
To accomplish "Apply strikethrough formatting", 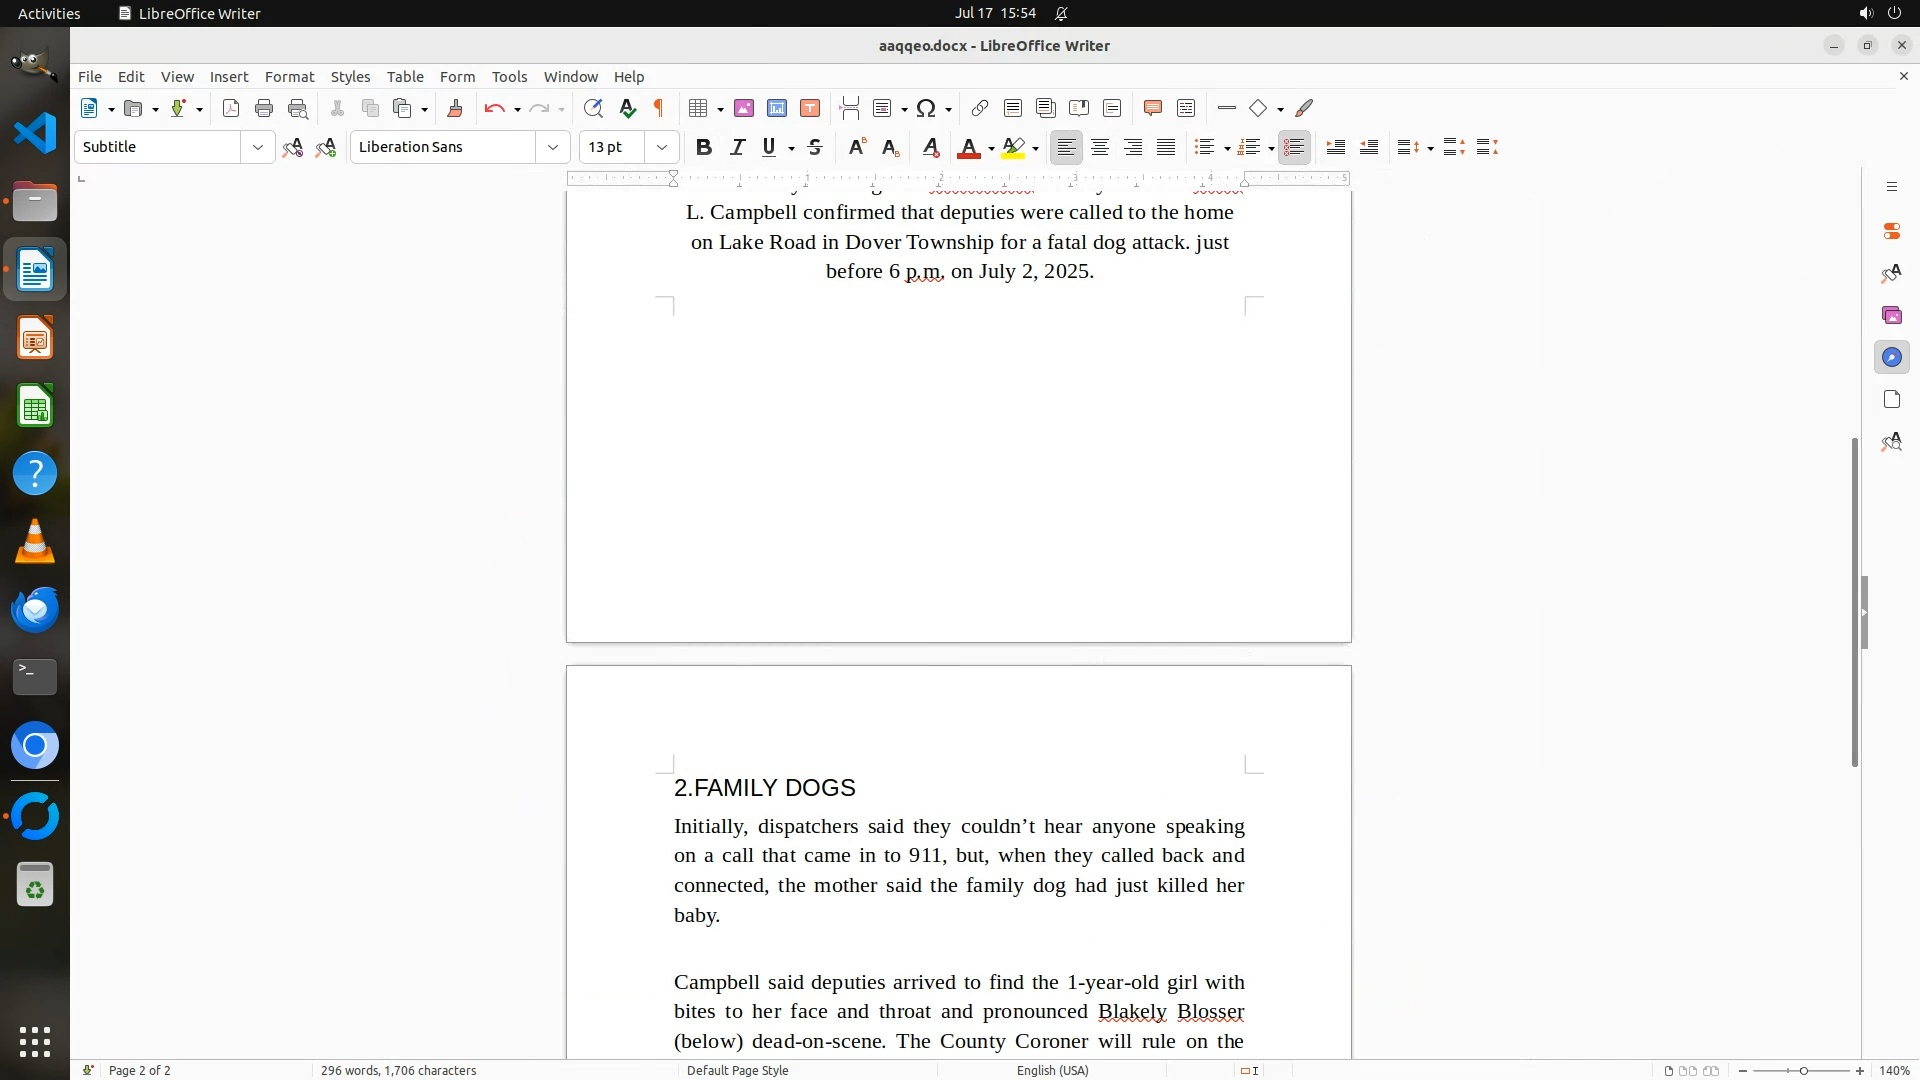I will [815, 148].
